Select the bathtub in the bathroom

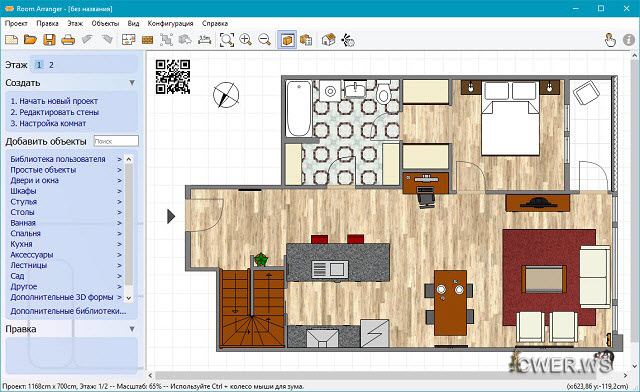[x=299, y=108]
